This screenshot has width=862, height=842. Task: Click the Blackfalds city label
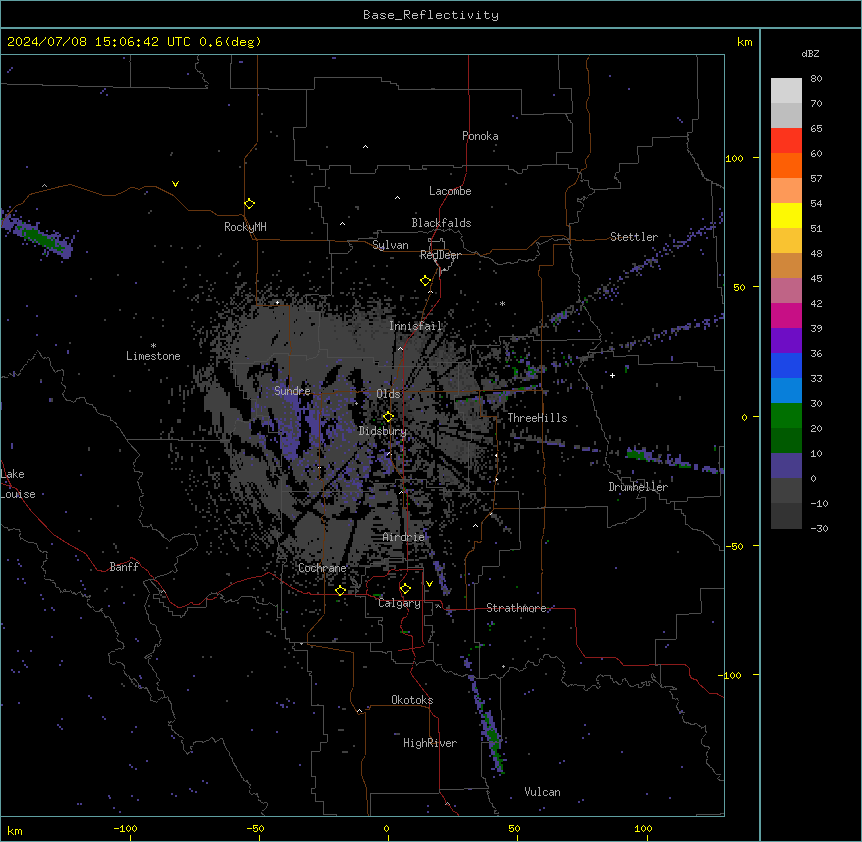[441, 223]
